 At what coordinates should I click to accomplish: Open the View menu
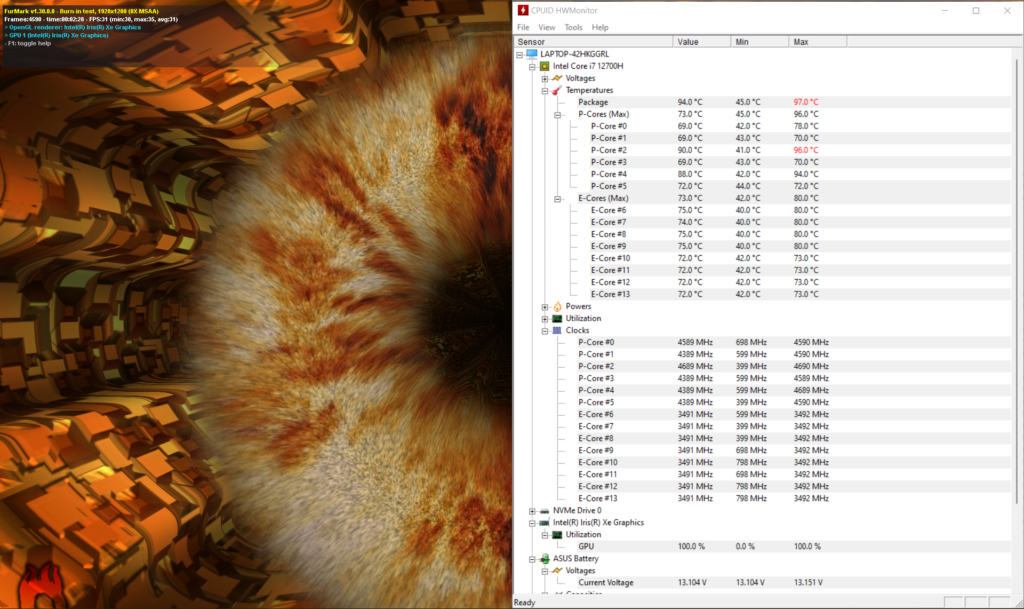(546, 27)
